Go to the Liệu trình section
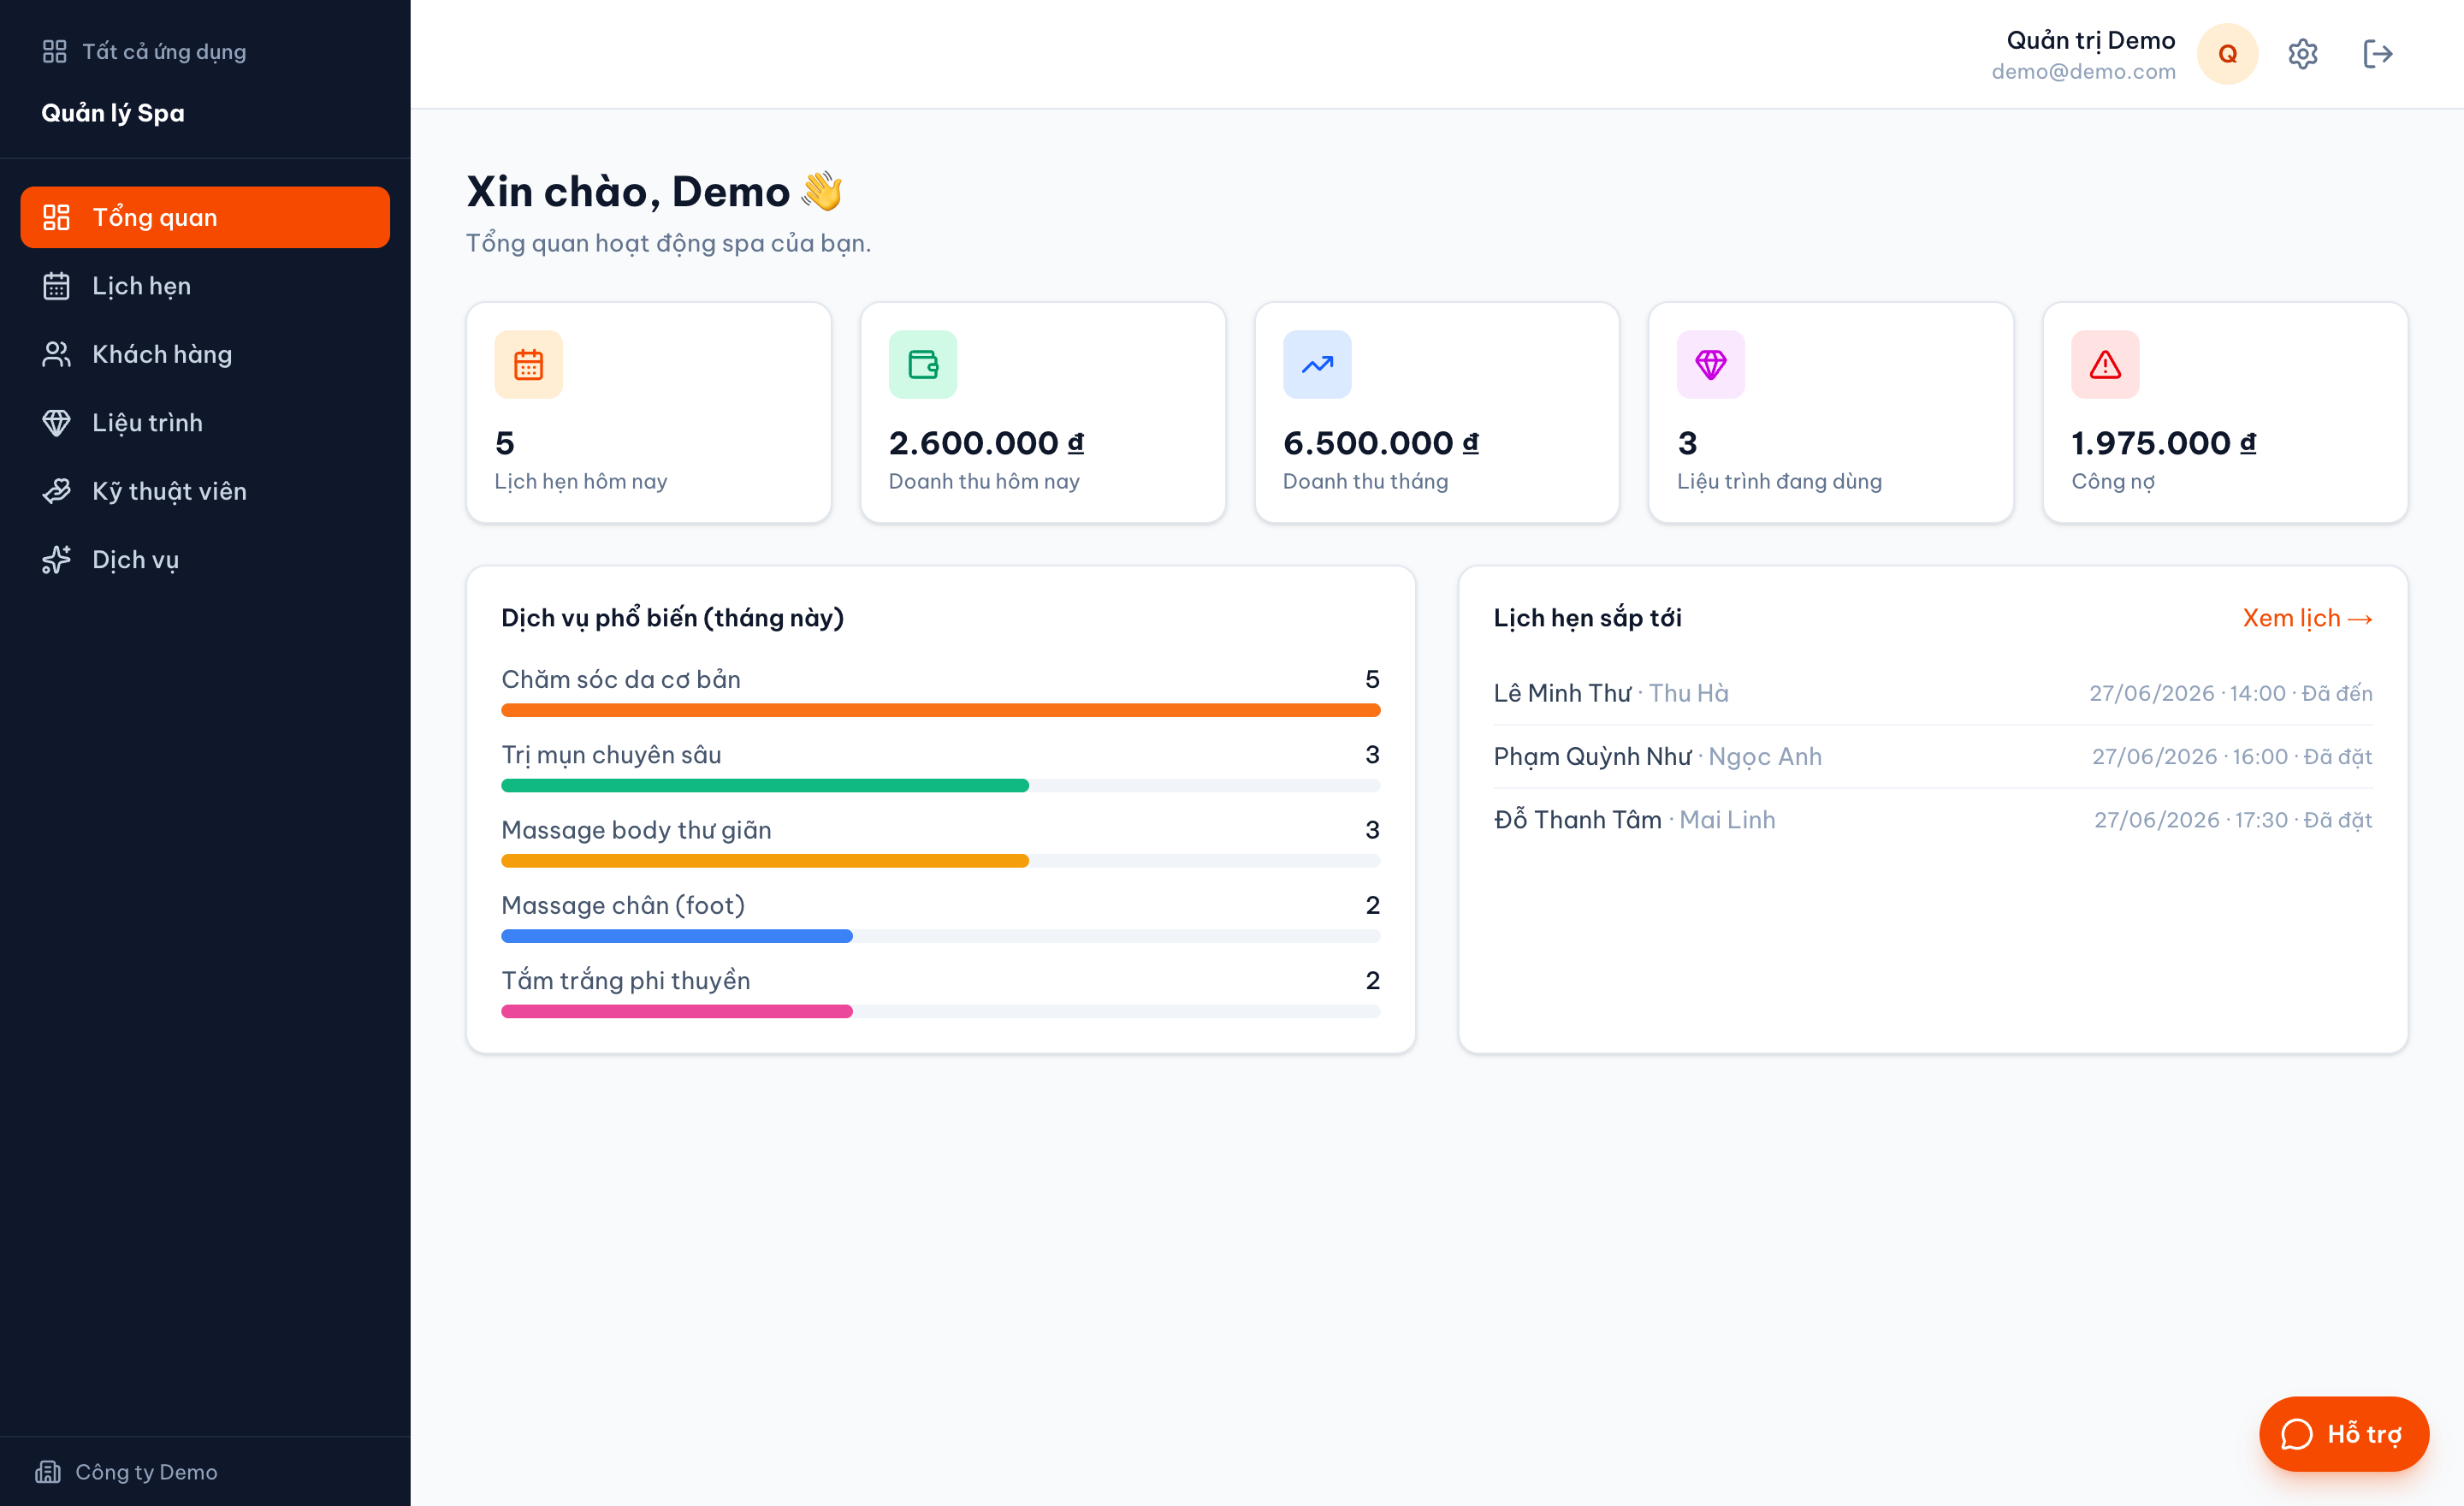The image size is (2464, 1506). point(205,423)
